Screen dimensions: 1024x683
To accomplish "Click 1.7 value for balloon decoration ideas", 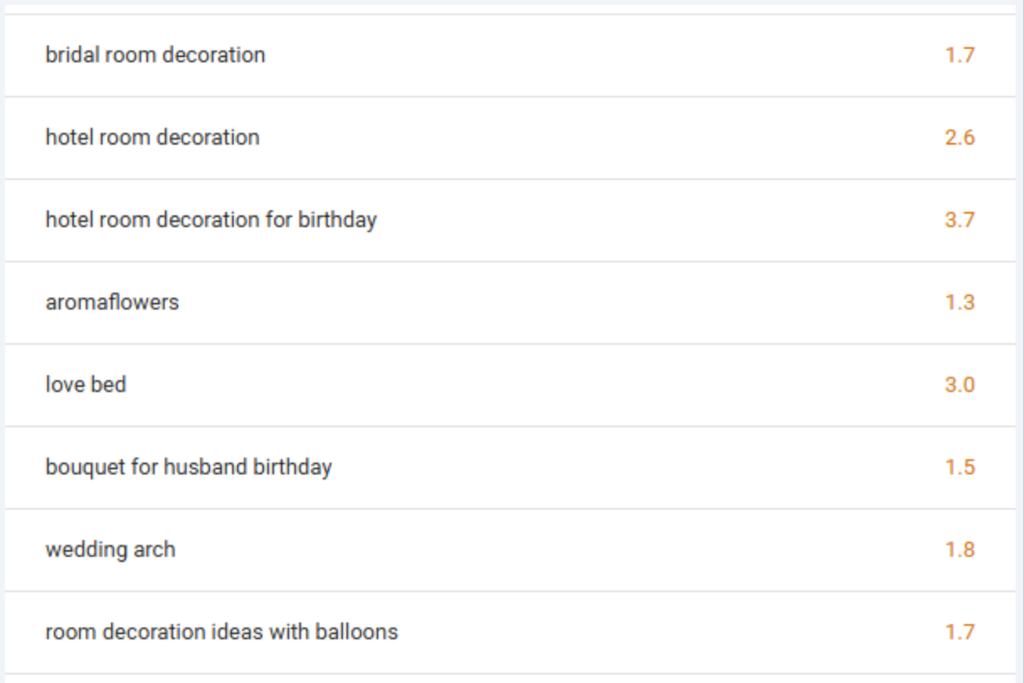I will [959, 632].
